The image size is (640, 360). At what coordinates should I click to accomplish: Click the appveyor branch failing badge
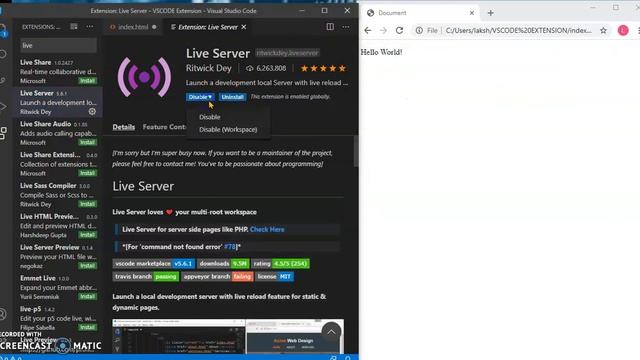pyautogui.click(x=217, y=277)
